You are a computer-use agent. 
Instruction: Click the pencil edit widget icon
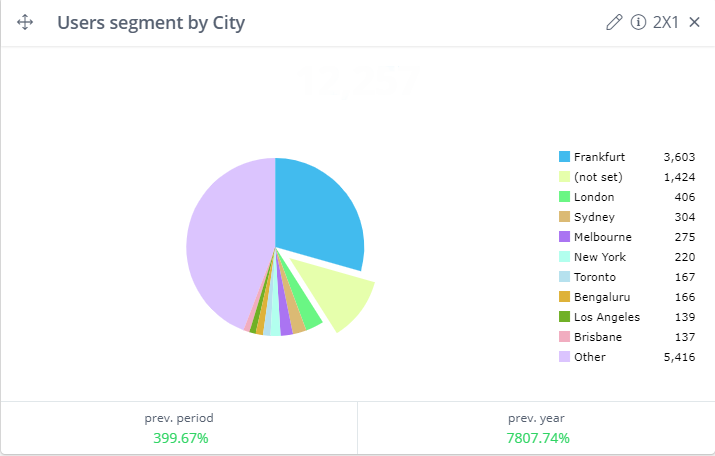tap(614, 23)
